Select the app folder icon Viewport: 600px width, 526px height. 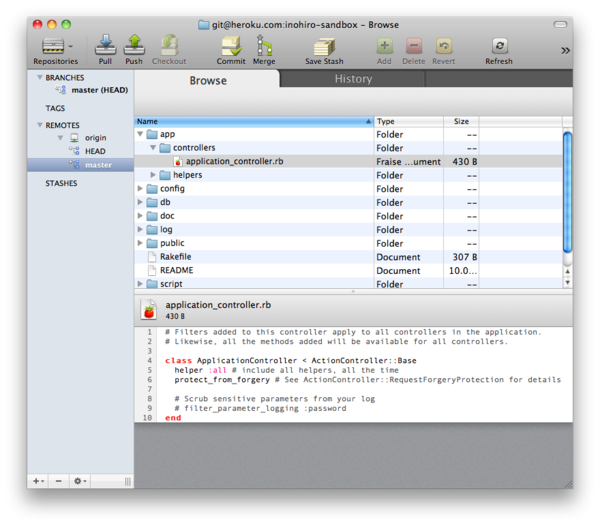[x=152, y=134]
